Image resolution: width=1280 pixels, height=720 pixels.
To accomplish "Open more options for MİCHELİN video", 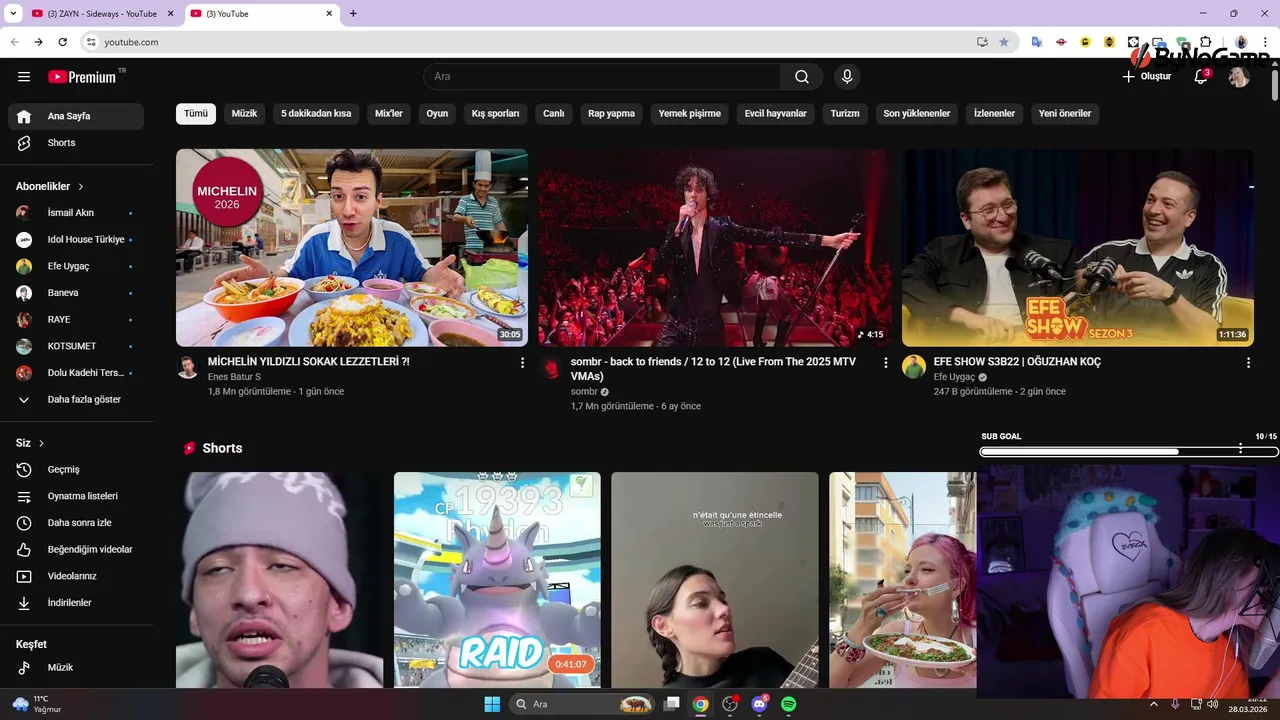I will 522,363.
